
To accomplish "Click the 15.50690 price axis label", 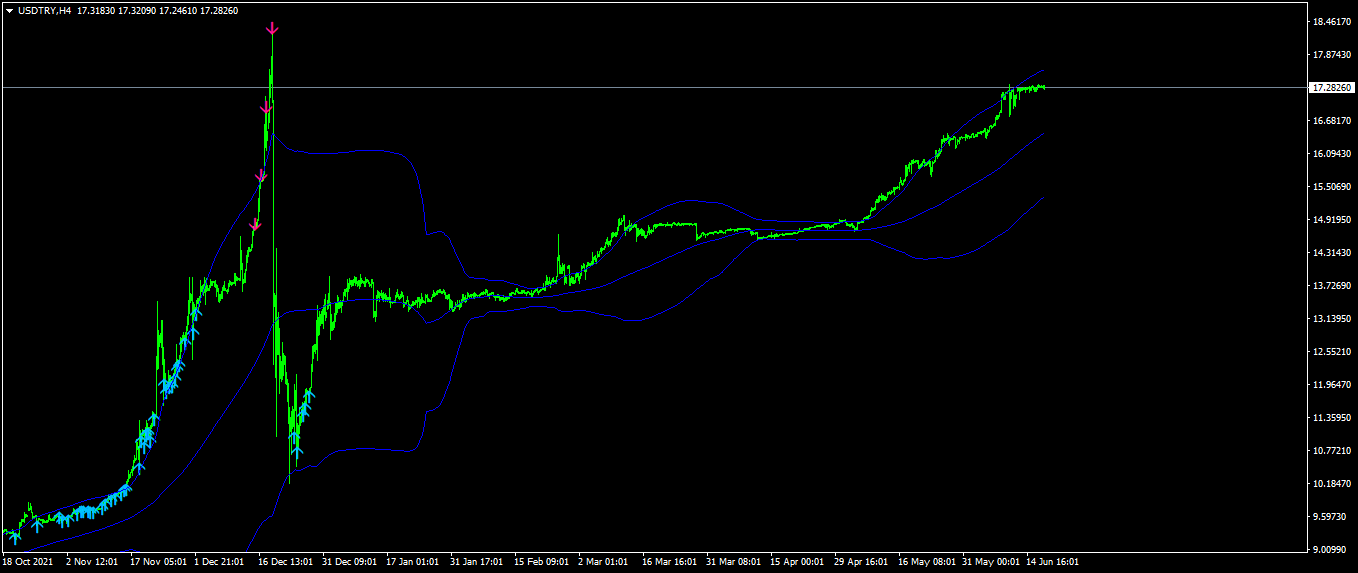I will 1333,187.
